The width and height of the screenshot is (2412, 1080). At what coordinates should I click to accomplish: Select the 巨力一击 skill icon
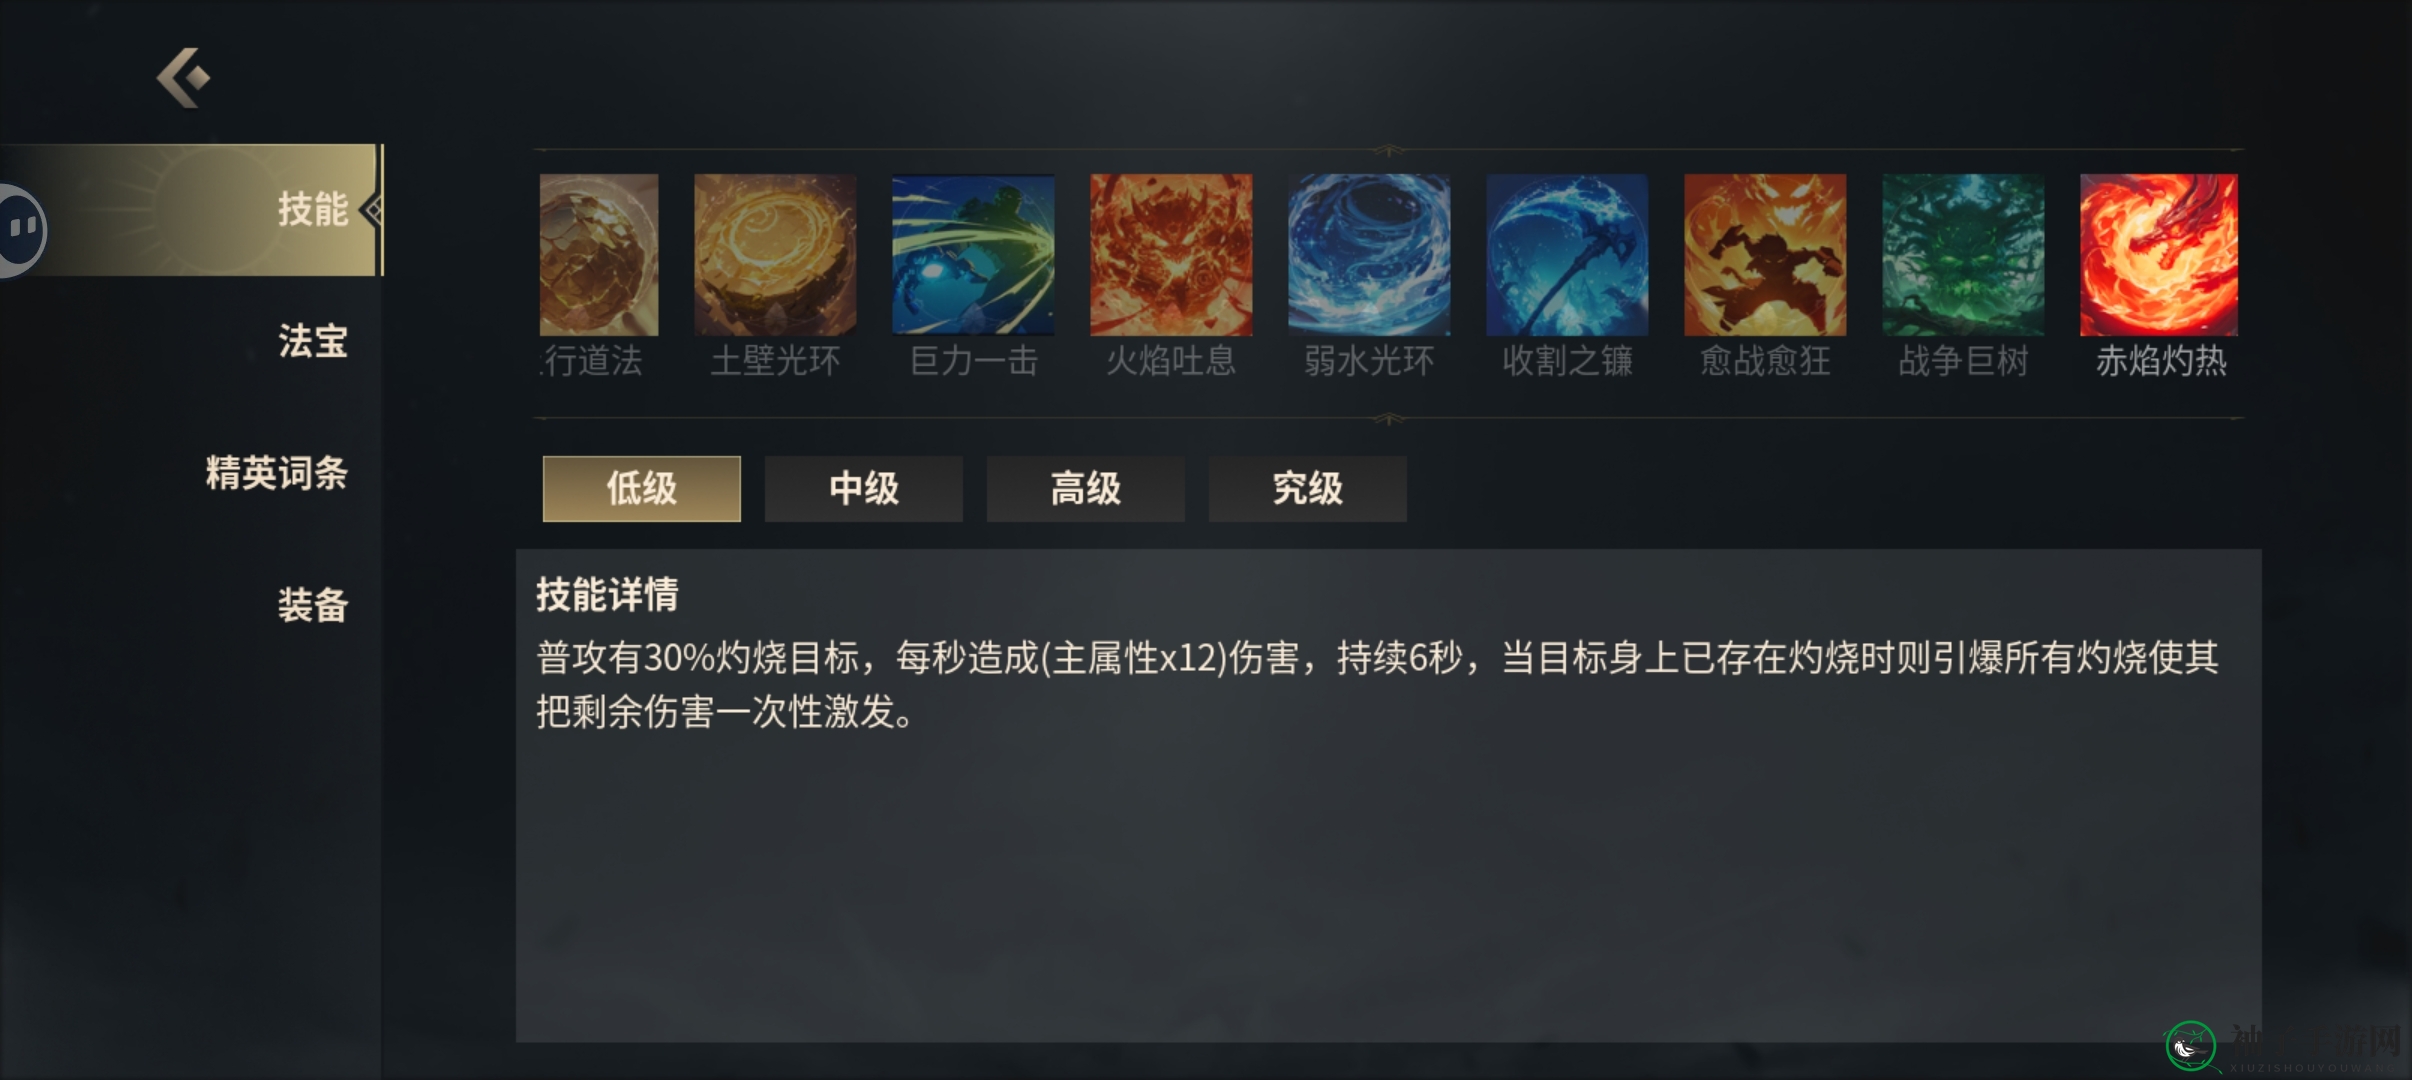(x=973, y=255)
